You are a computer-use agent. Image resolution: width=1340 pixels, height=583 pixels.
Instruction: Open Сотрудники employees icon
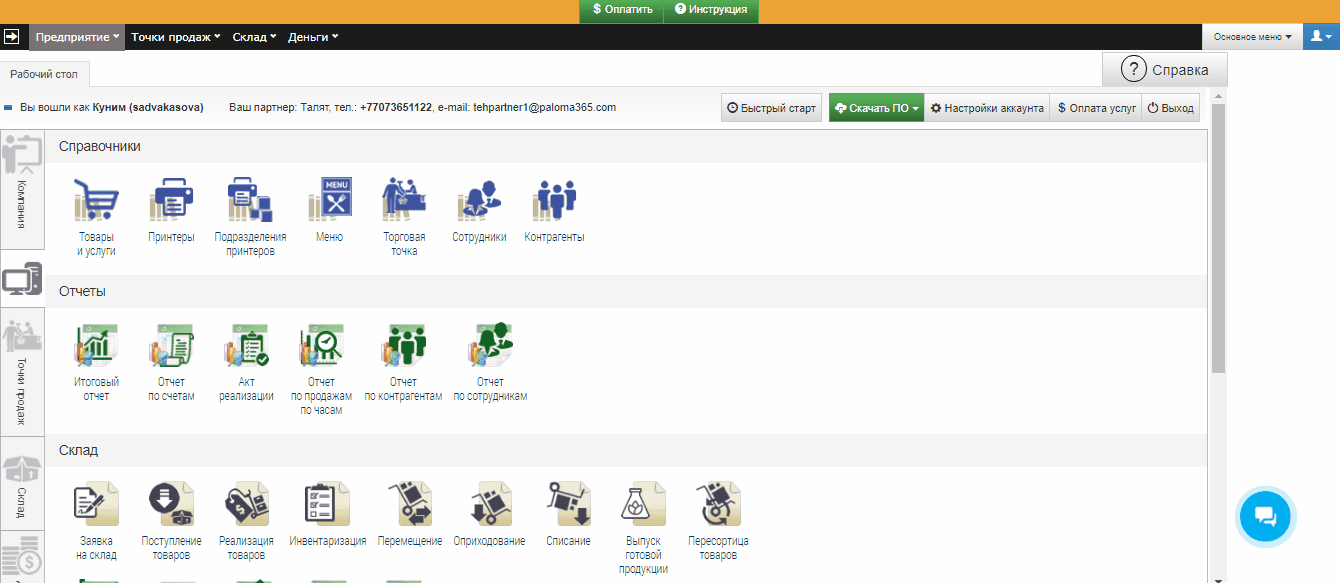(479, 201)
